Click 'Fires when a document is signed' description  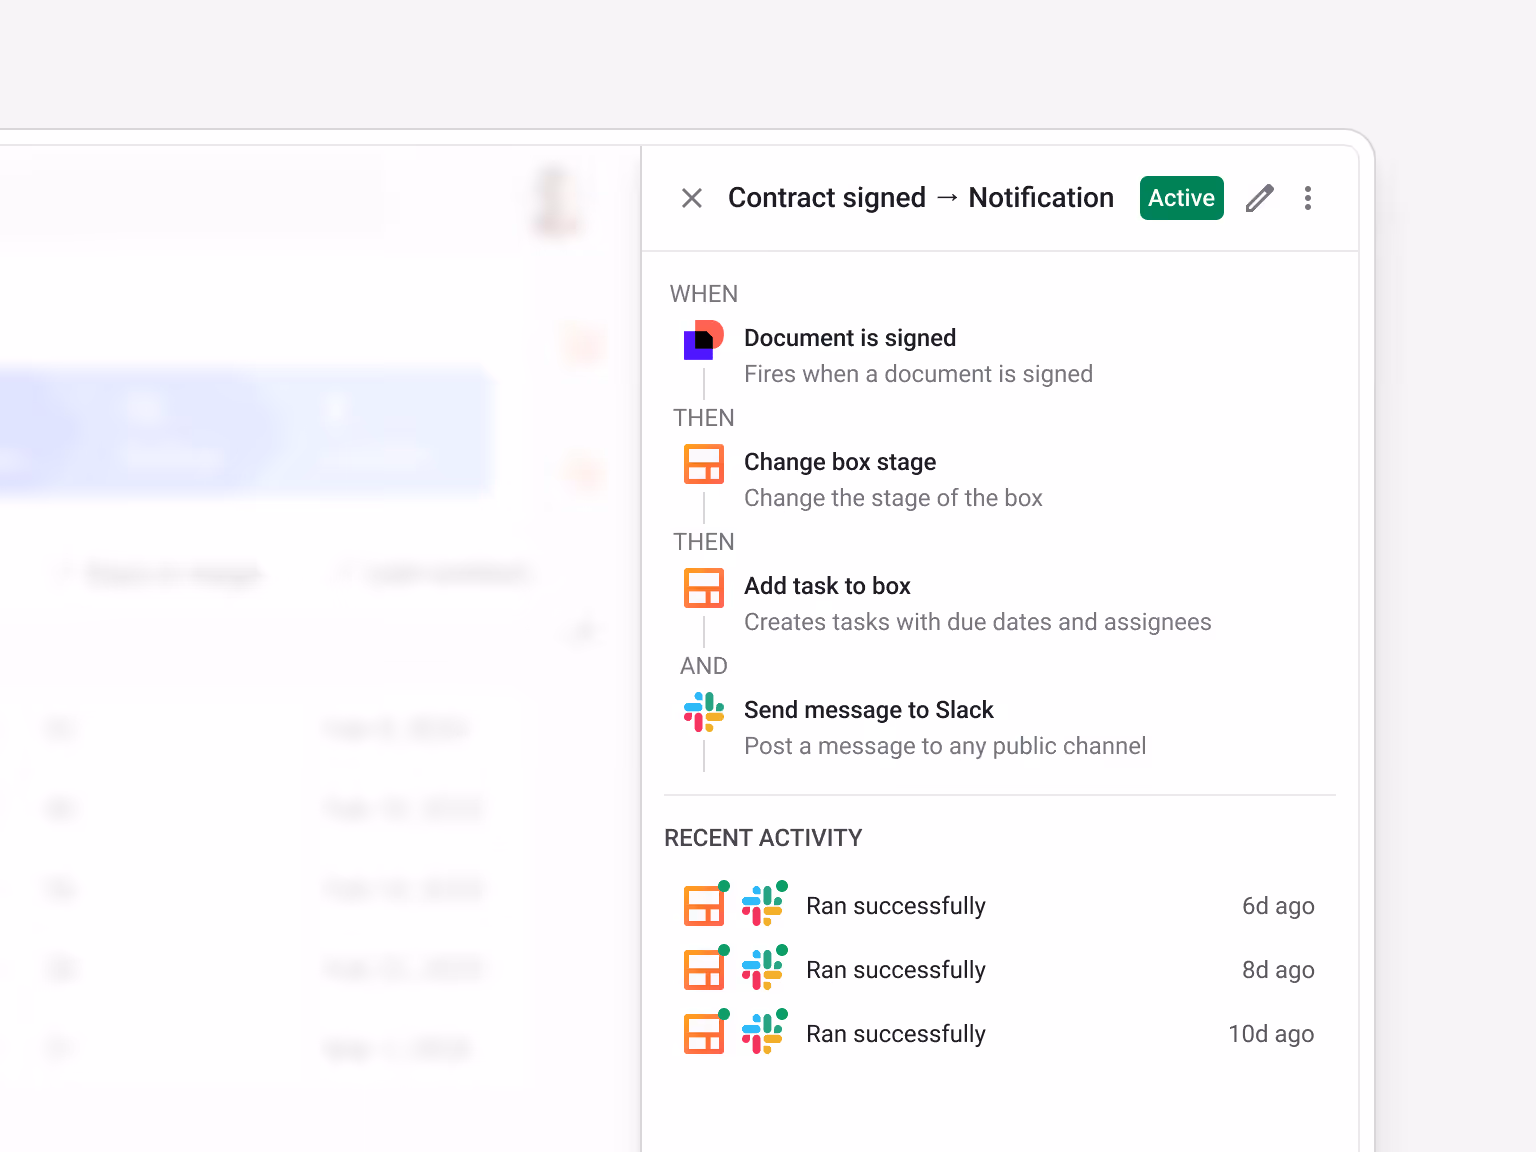point(919,374)
